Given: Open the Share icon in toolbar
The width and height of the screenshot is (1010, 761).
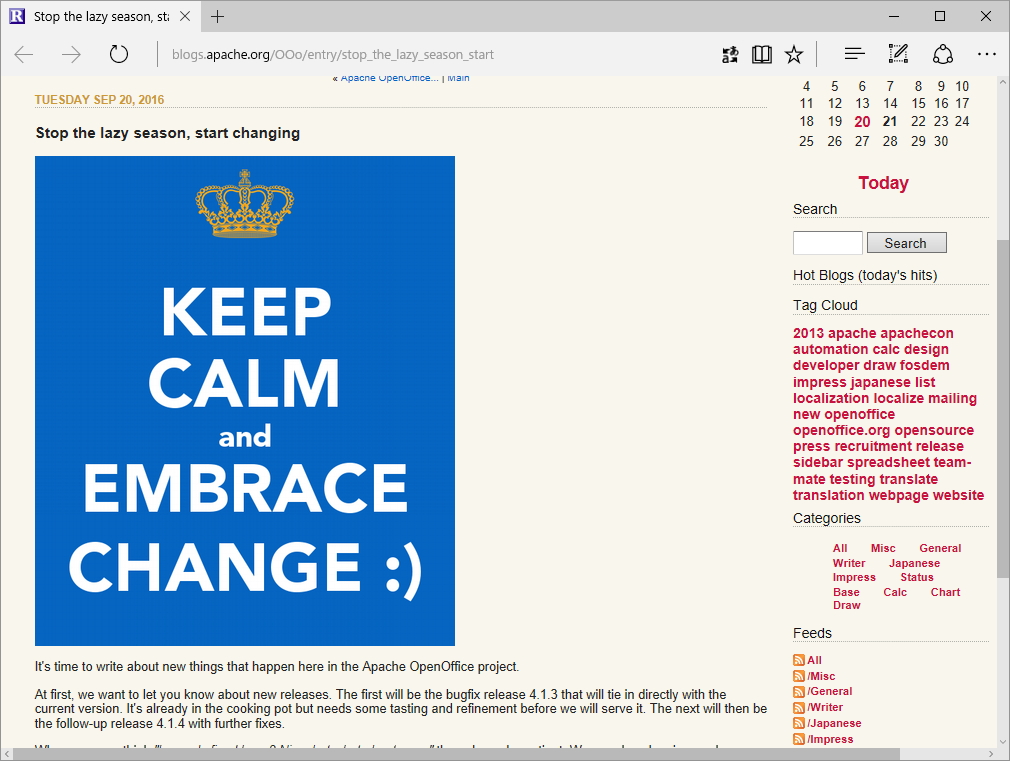Looking at the screenshot, I should pos(942,54).
